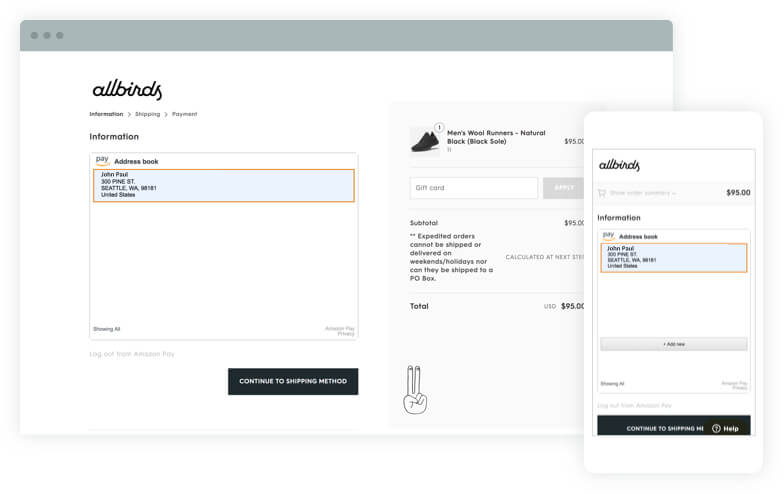Click Continue to Shipping Method on desktop
Viewport: 784px width, 494px height.
[x=293, y=382]
